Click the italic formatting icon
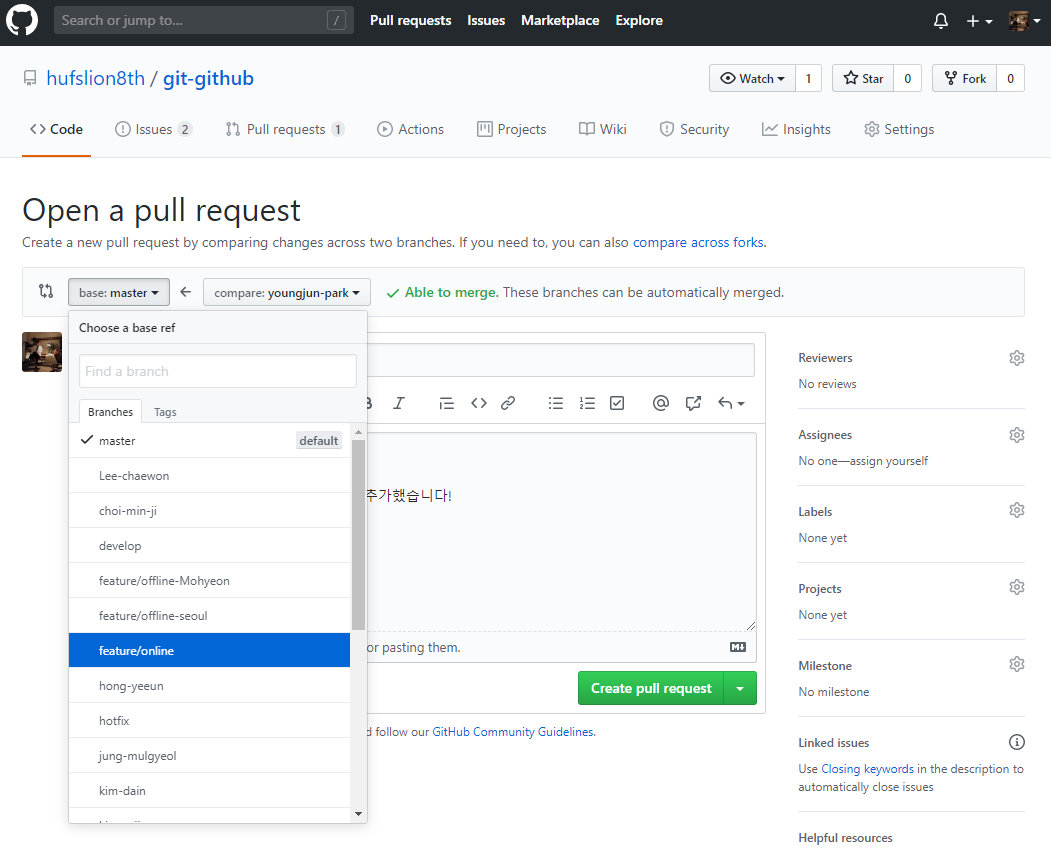The height and width of the screenshot is (850, 1051). point(399,403)
